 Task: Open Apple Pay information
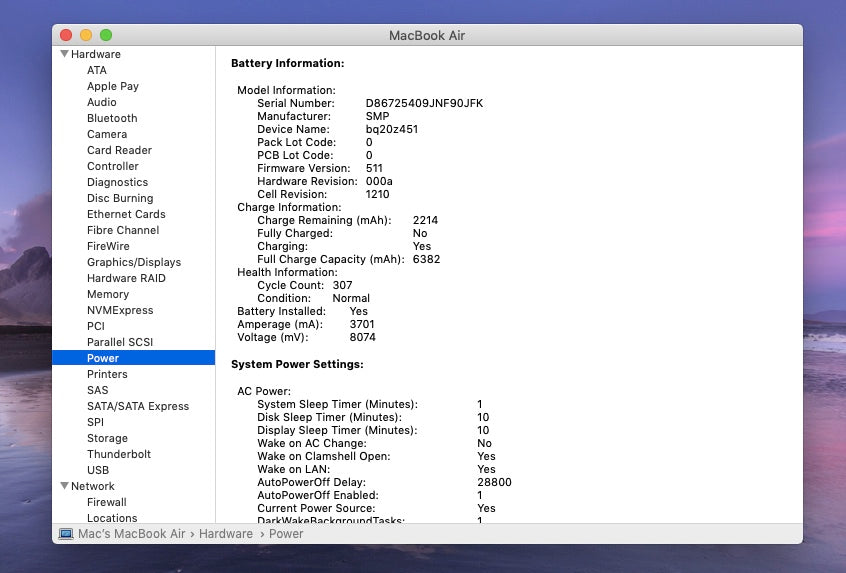click(113, 86)
